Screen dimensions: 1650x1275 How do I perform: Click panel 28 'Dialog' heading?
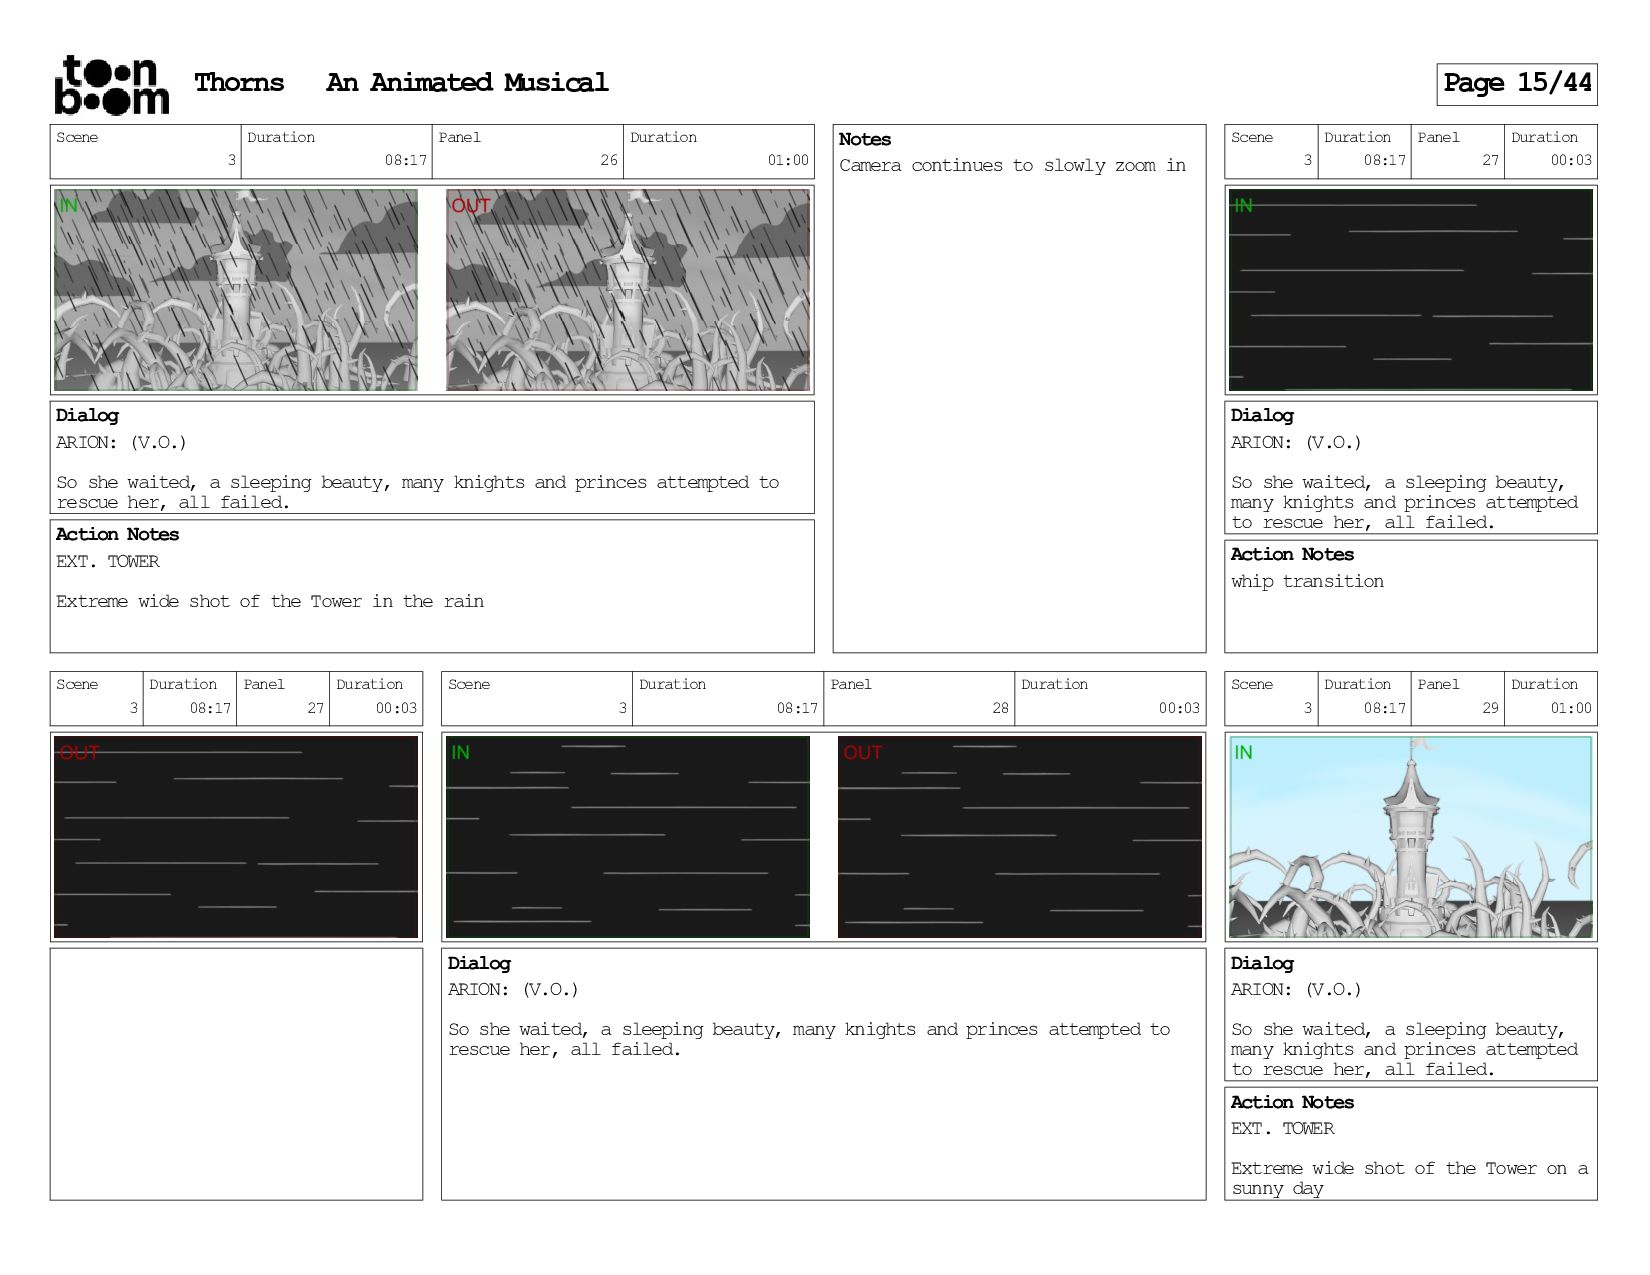coord(479,963)
